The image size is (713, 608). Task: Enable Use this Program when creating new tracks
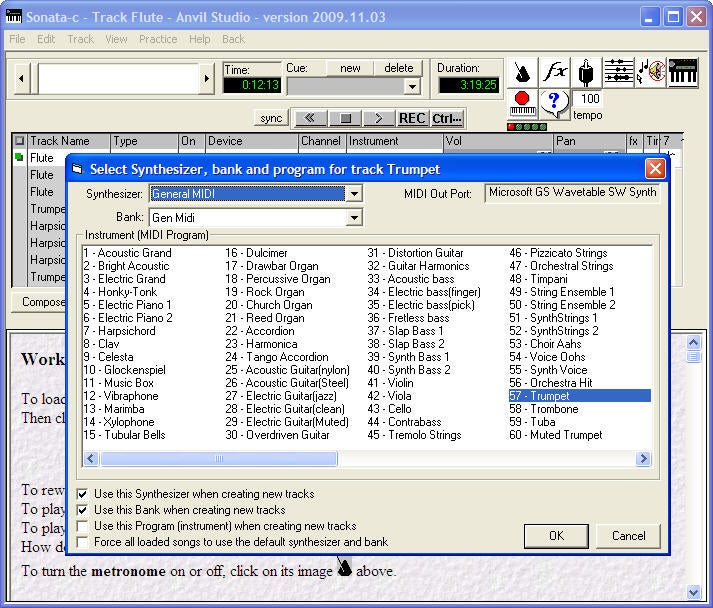(x=82, y=526)
